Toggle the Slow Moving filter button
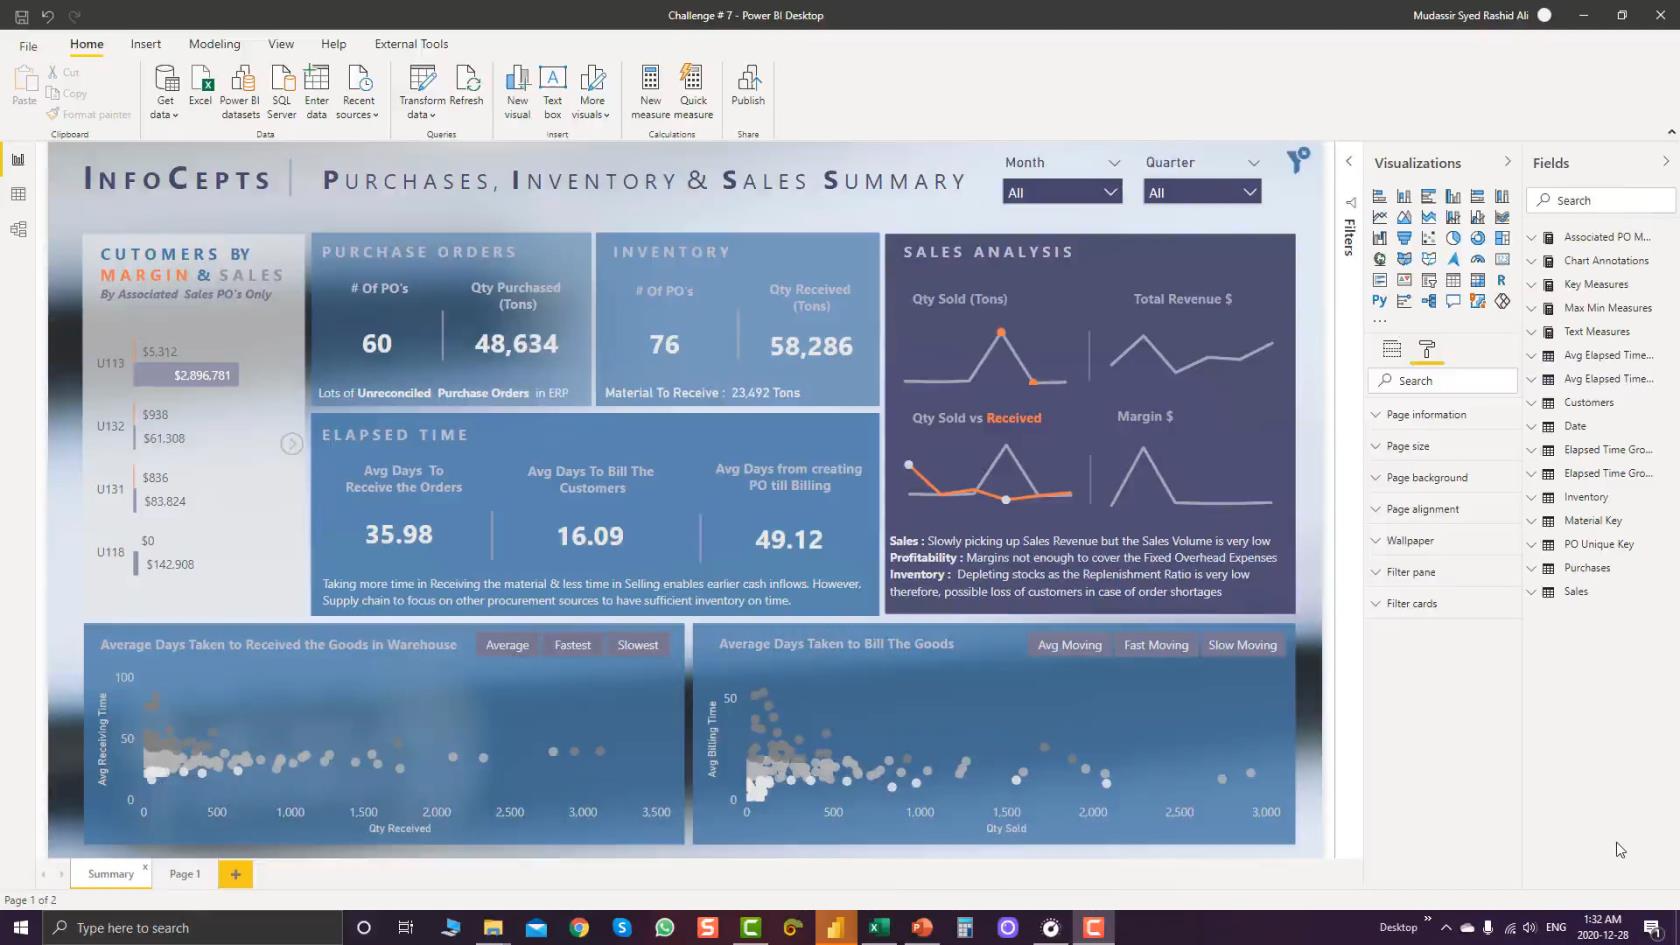The image size is (1680, 945). tap(1242, 645)
